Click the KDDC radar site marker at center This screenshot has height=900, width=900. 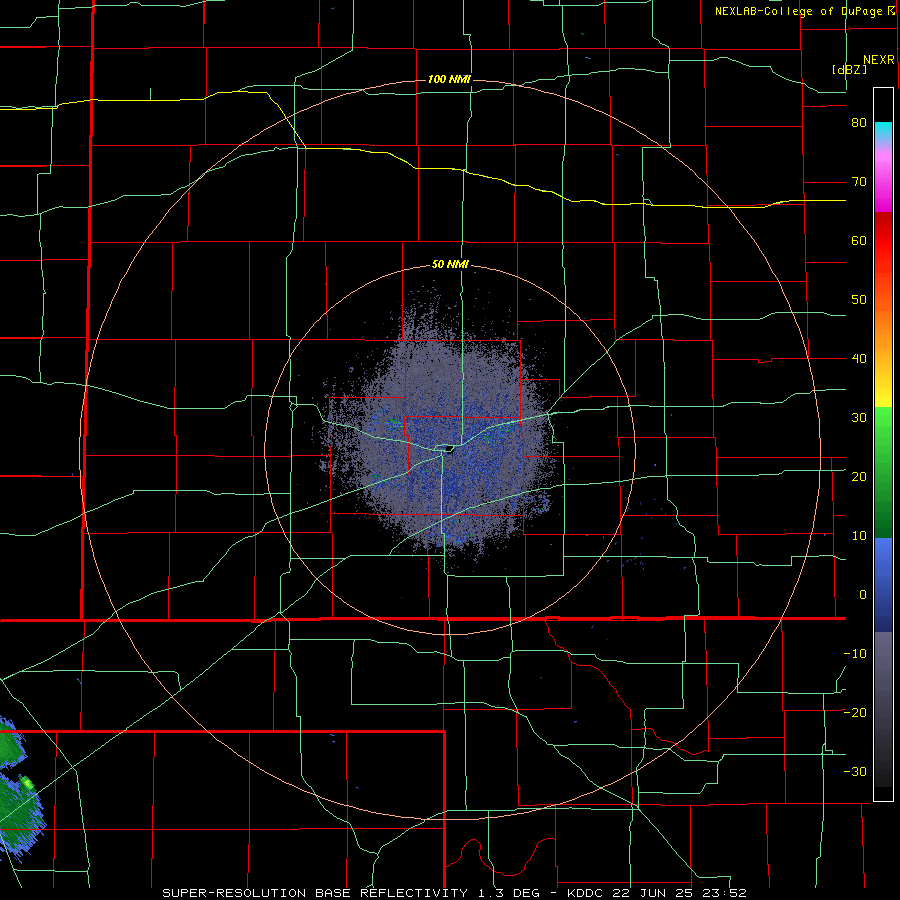pyautogui.click(x=447, y=448)
